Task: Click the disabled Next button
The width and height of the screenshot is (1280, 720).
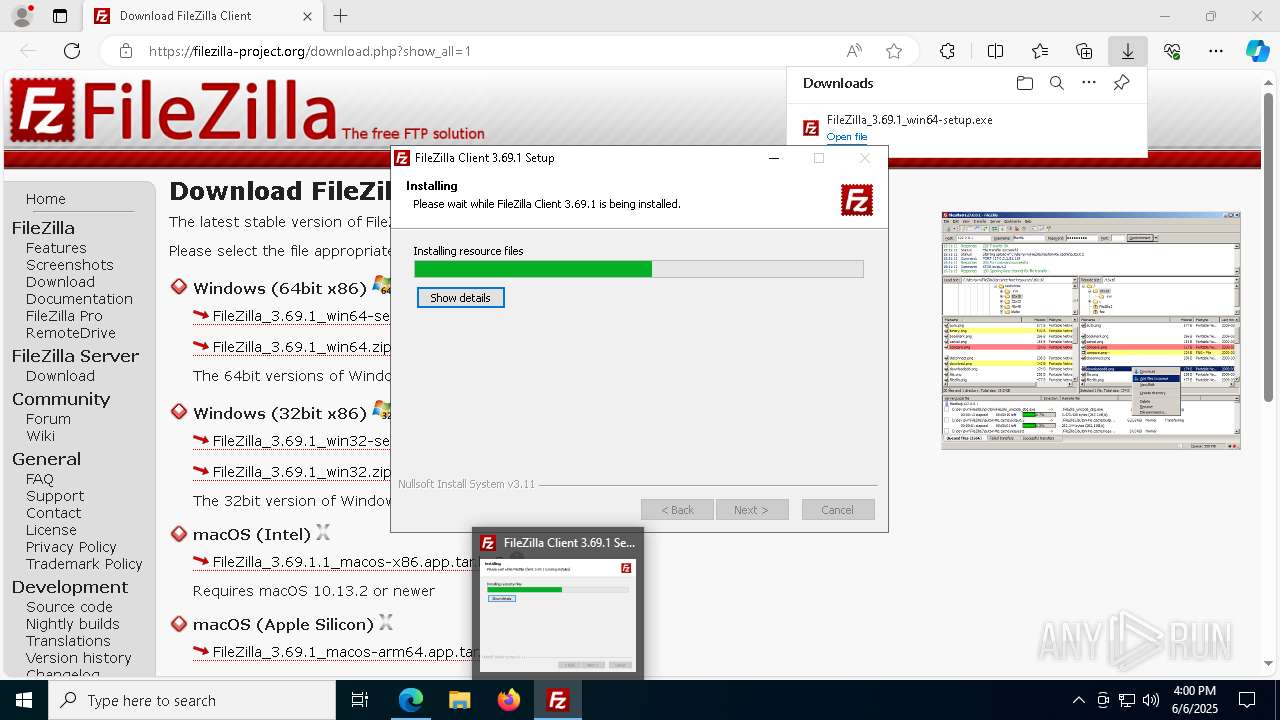Action: tap(752, 510)
